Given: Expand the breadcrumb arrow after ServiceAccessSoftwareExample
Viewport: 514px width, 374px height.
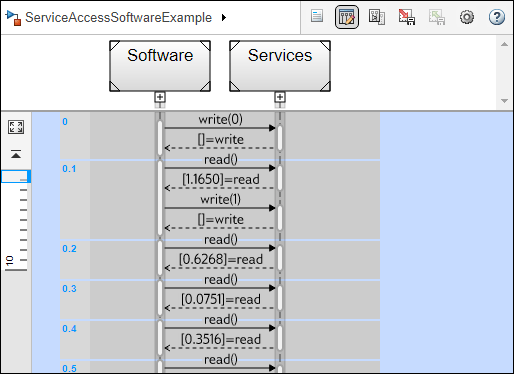Looking at the screenshot, I should tap(224, 17).
